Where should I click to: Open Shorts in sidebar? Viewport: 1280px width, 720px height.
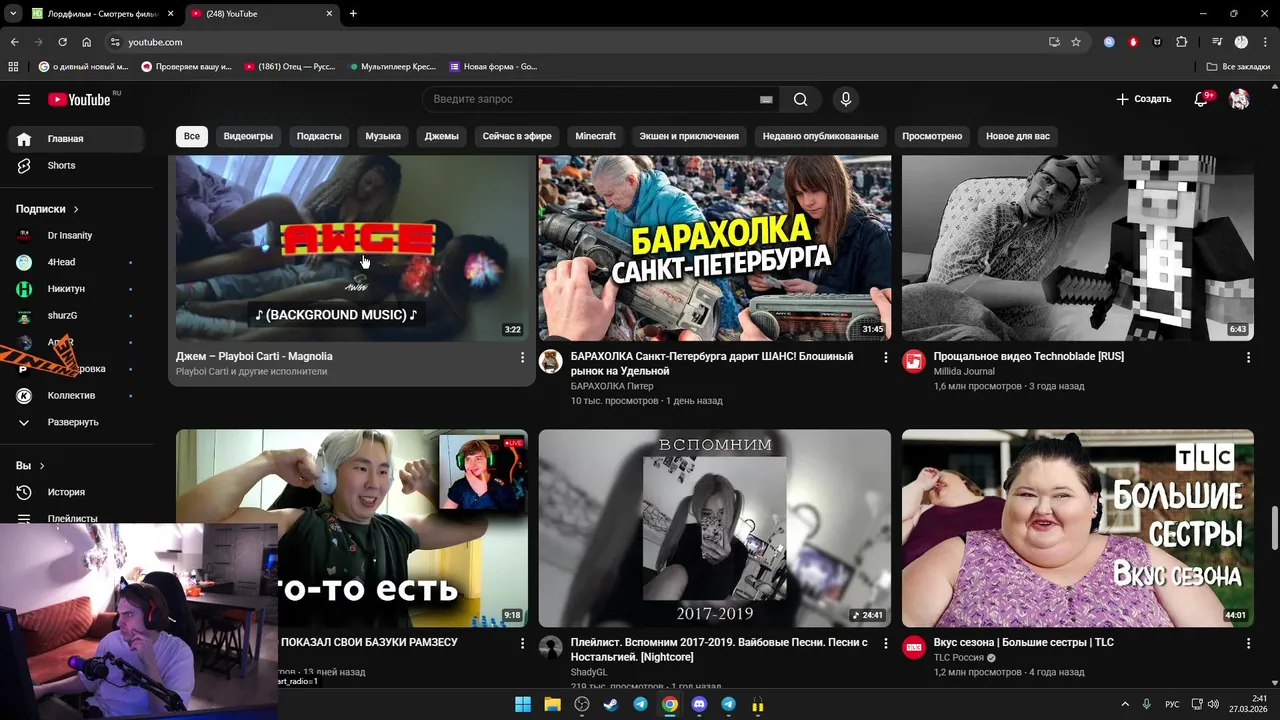tap(76, 165)
